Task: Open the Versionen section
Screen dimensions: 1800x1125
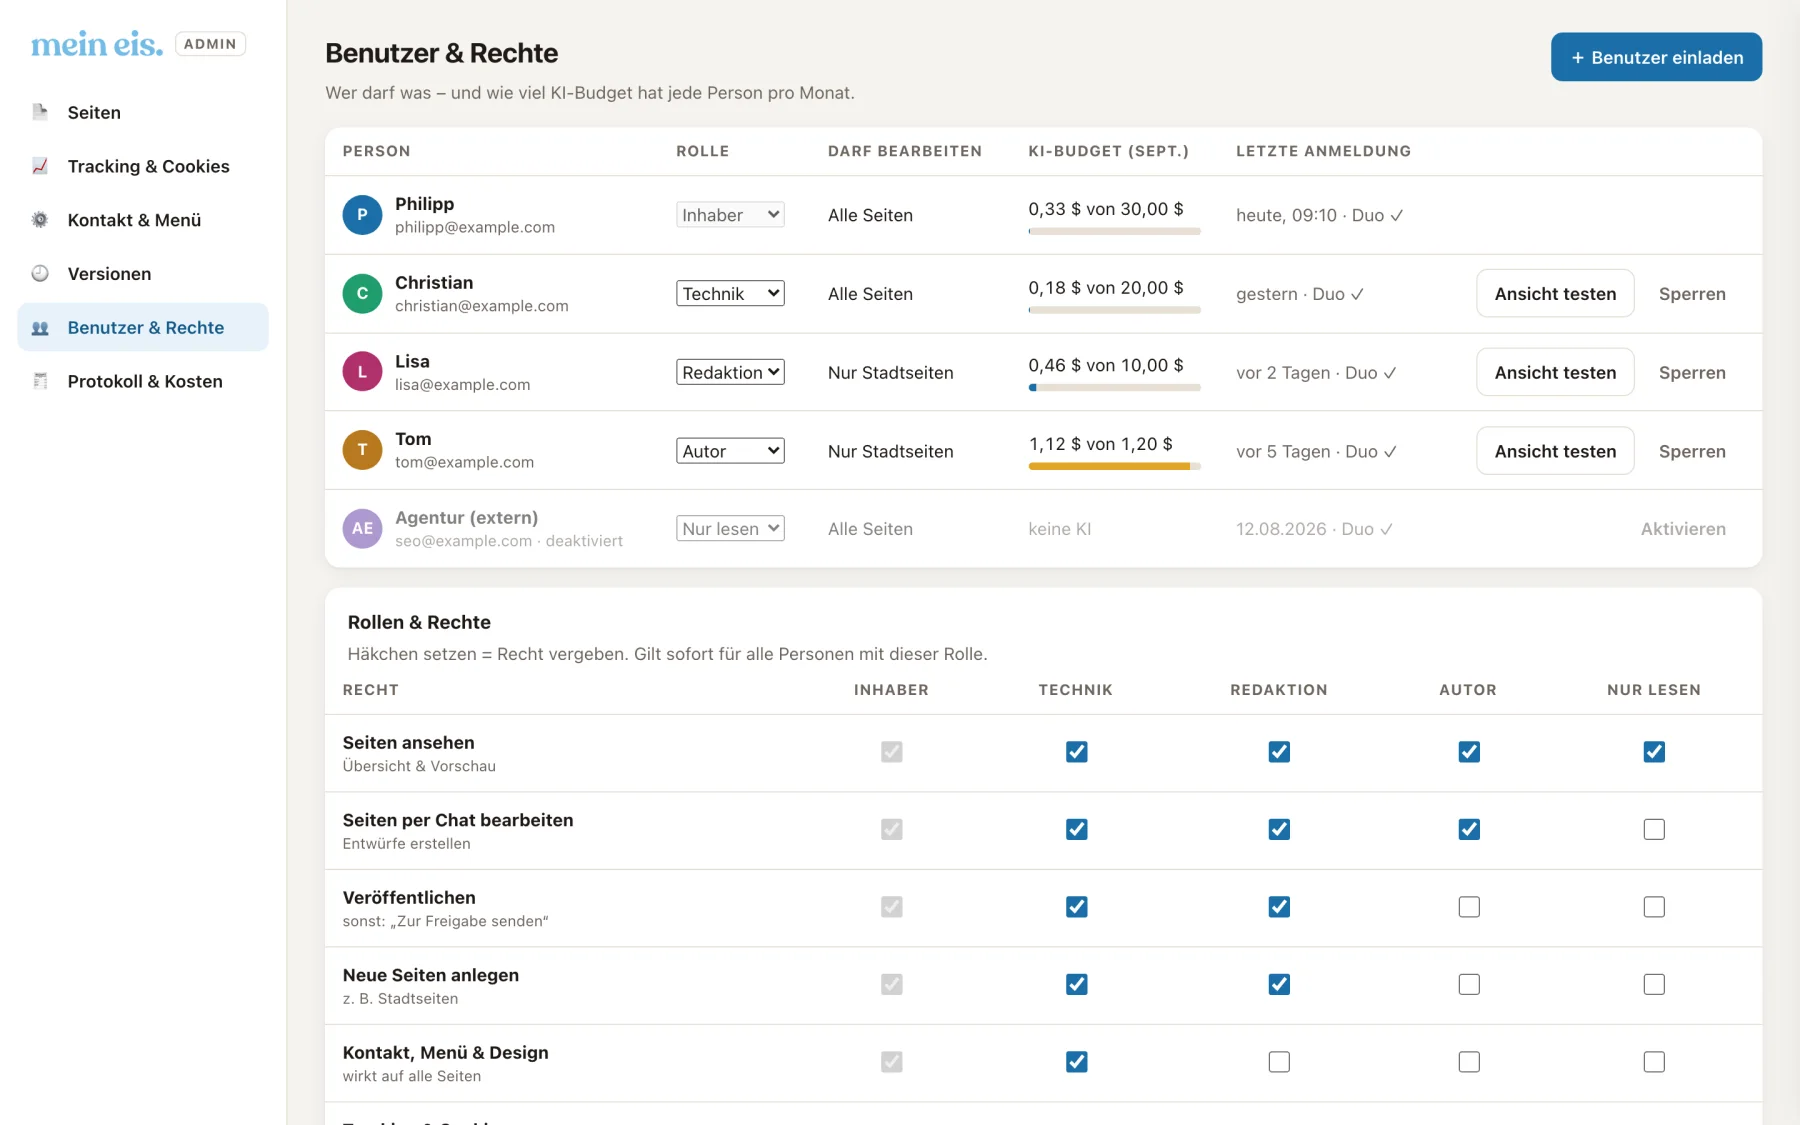Action: tap(143, 273)
